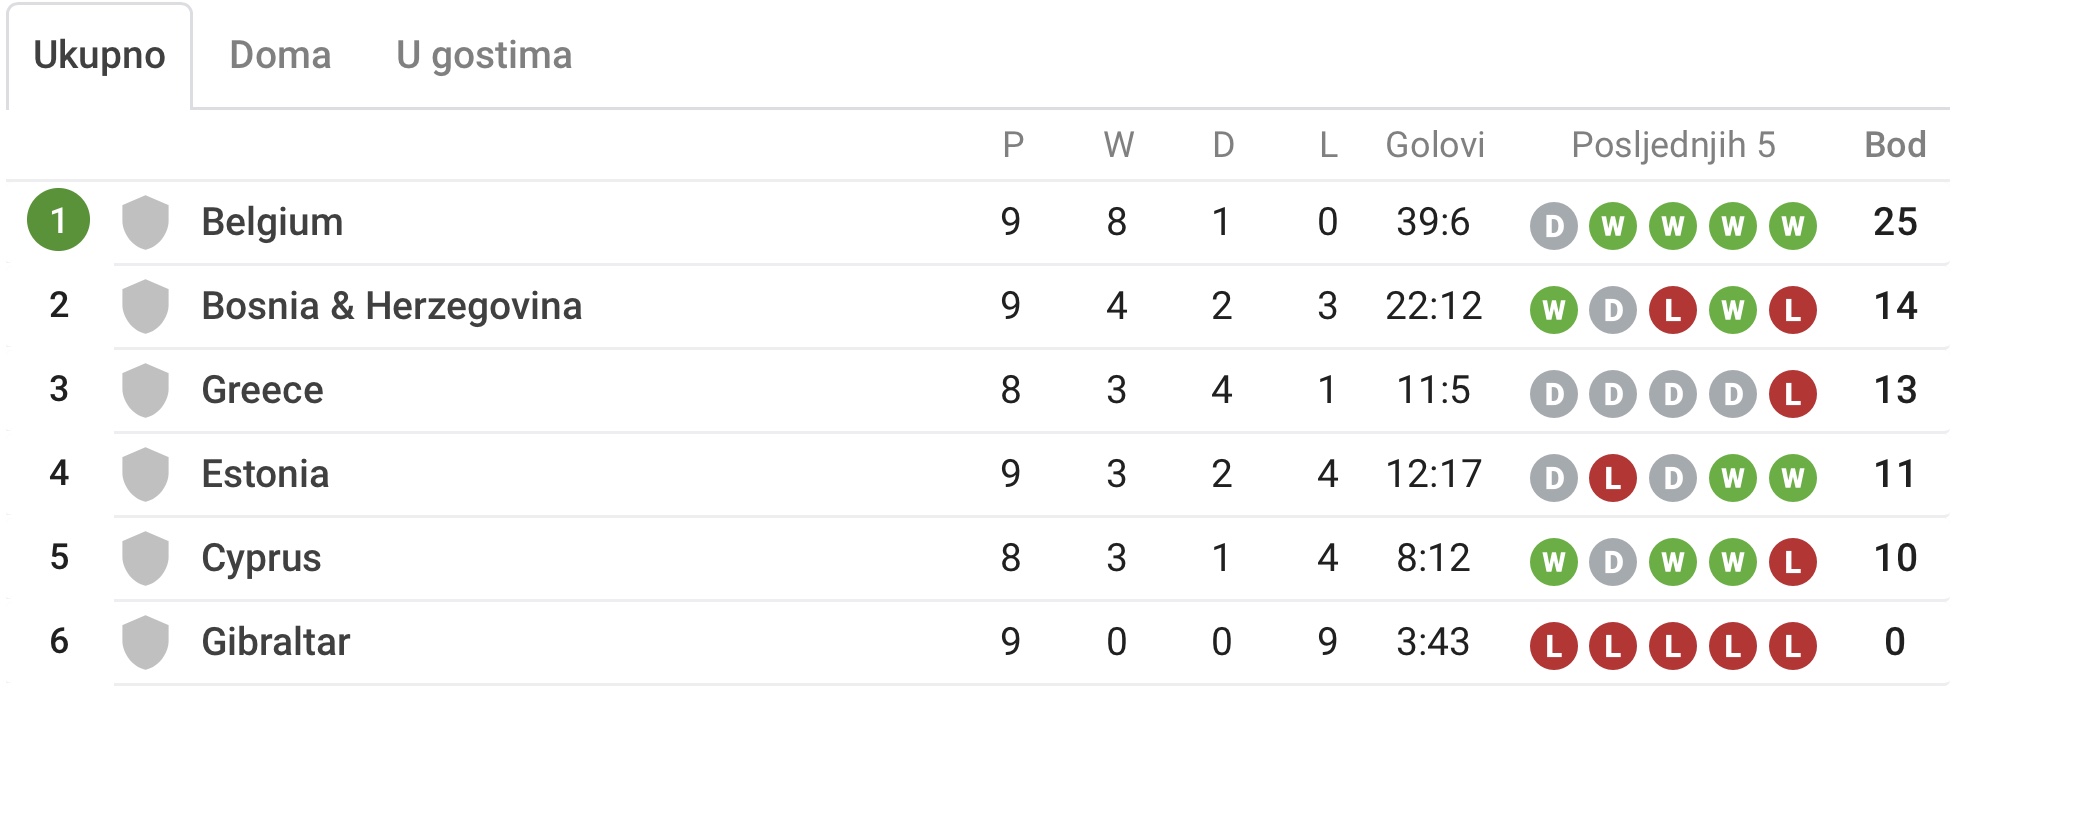Click Cyprus's goals score 8:12
The height and width of the screenshot is (820, 2073).
coord(1433,558)
